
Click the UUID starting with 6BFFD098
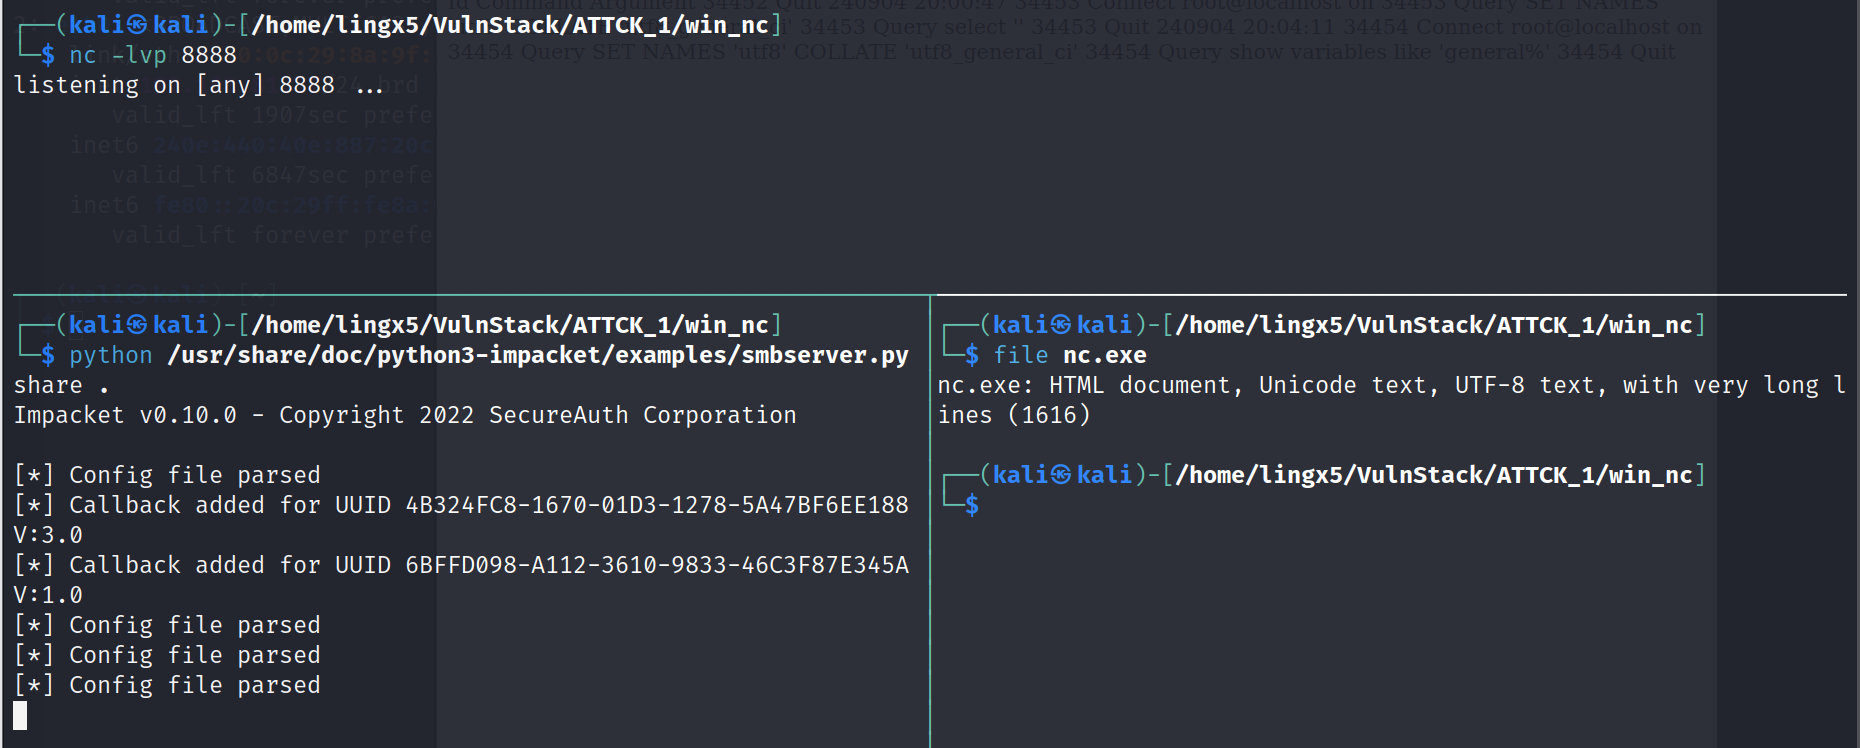click(x=656, y=565)
